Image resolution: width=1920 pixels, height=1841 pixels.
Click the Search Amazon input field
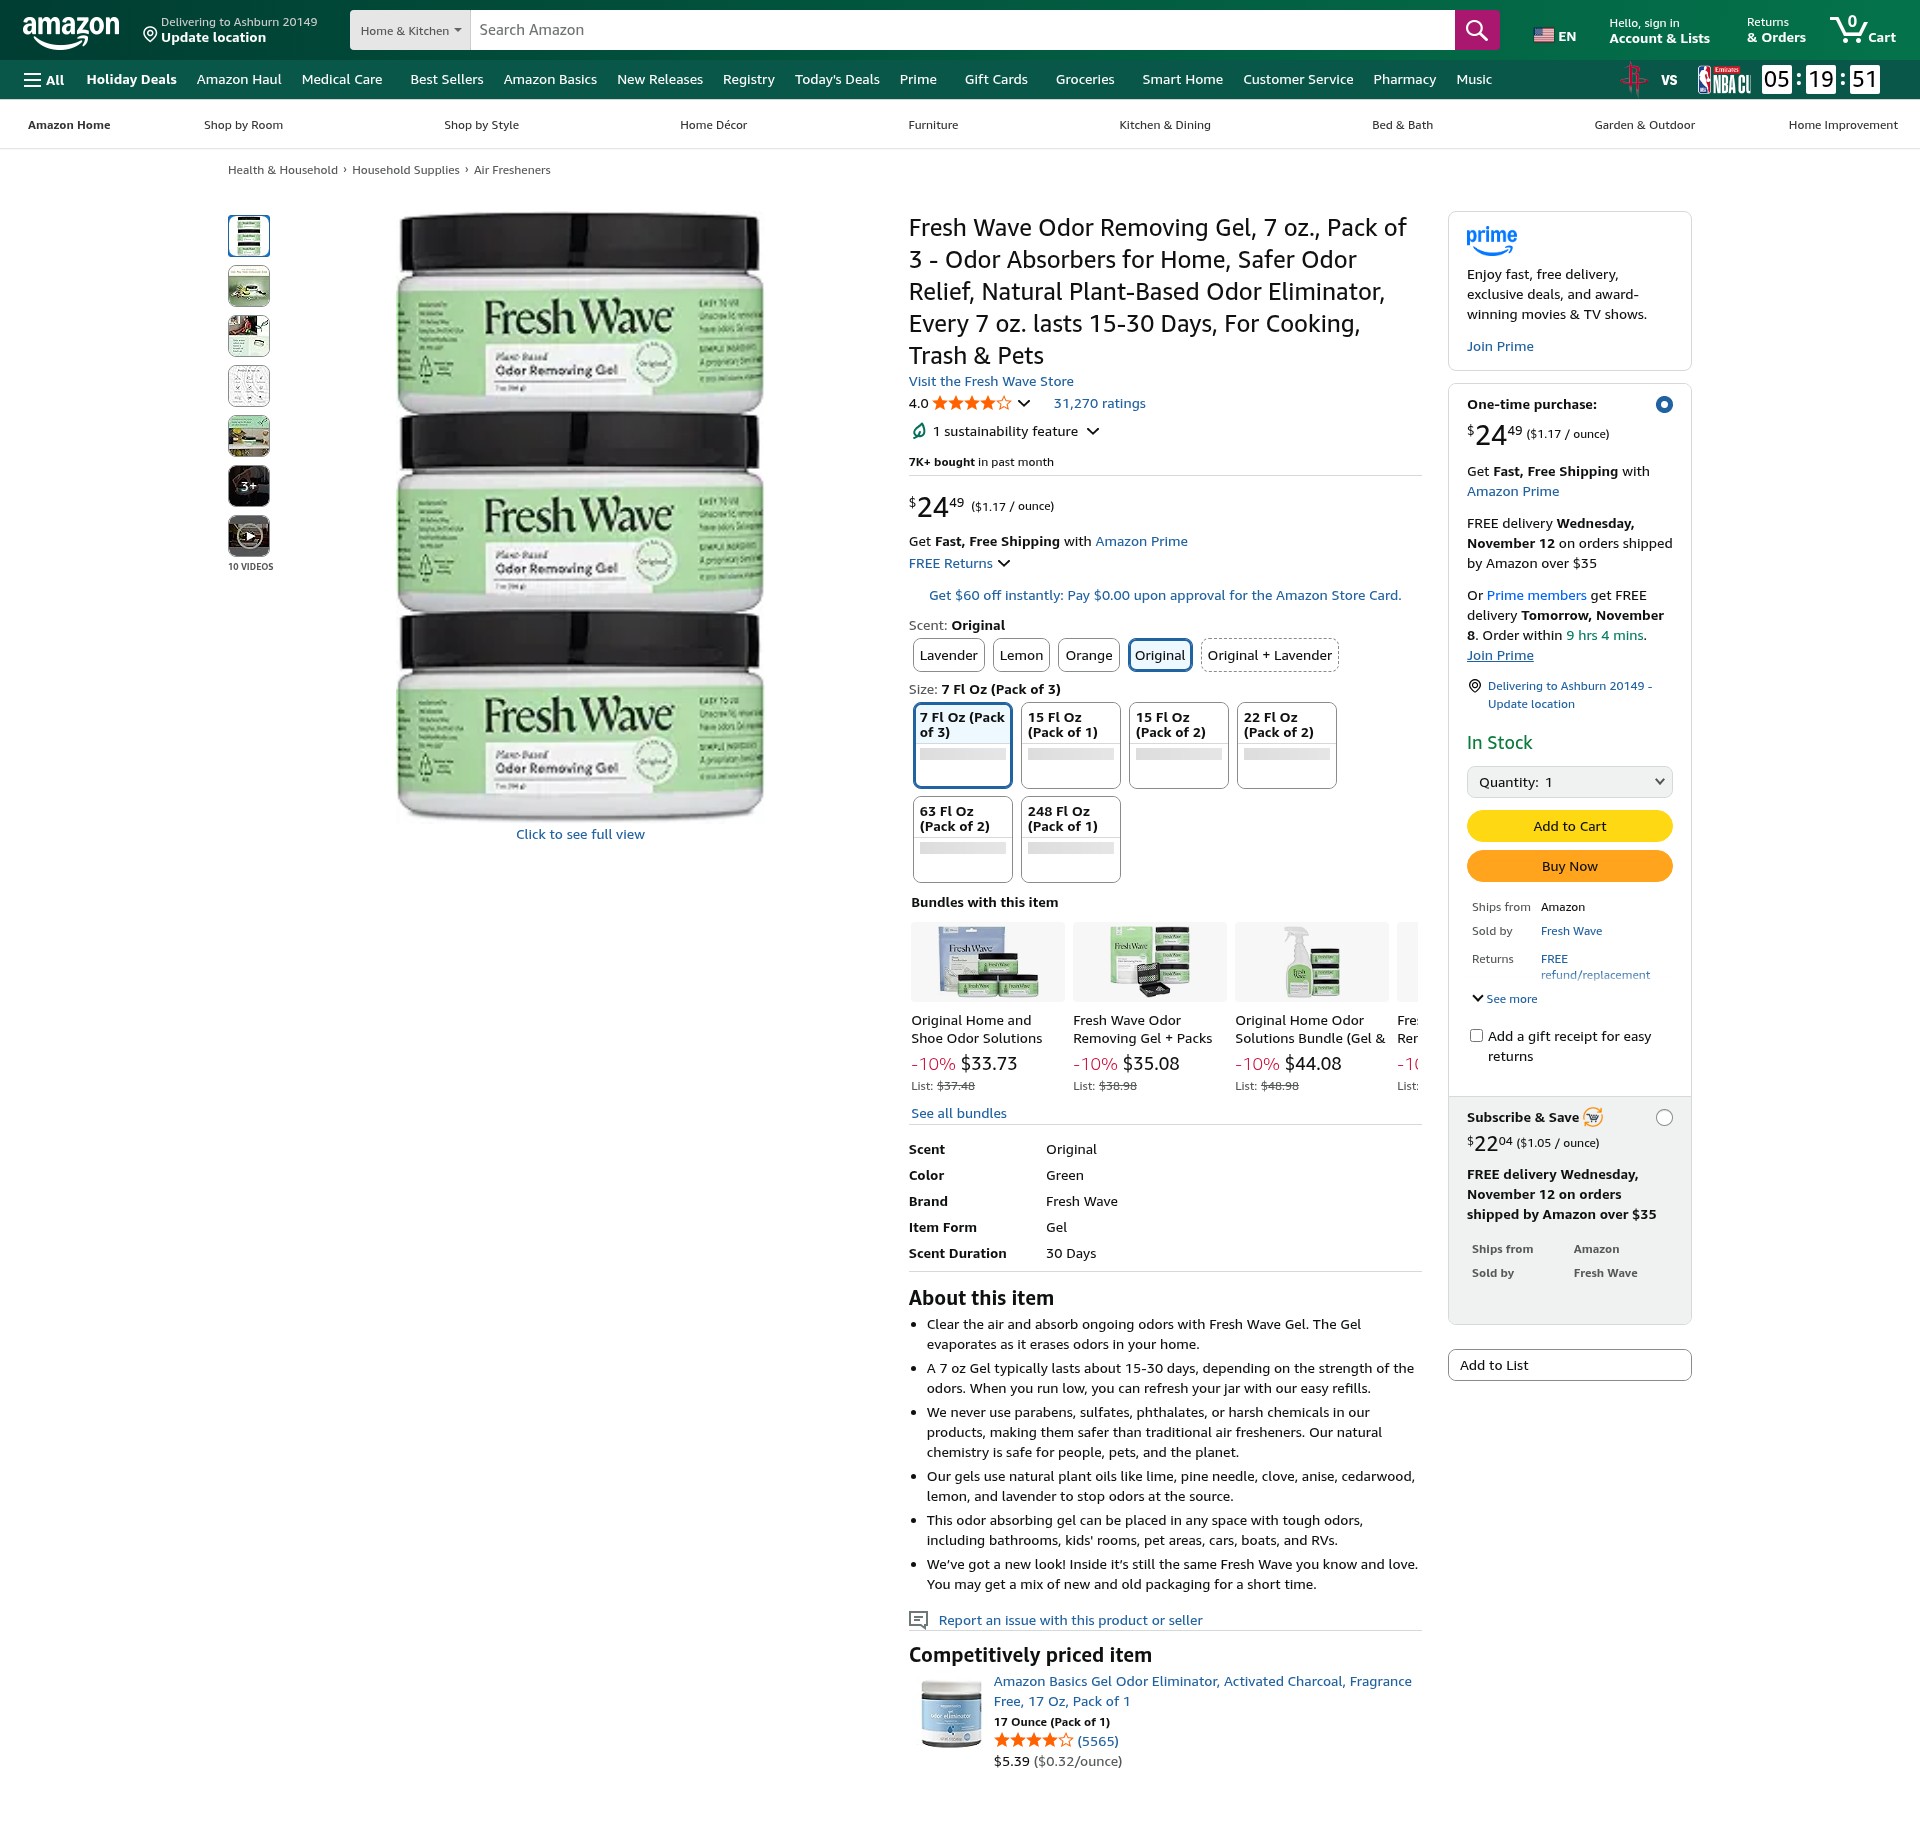click(x=962, y=31)
